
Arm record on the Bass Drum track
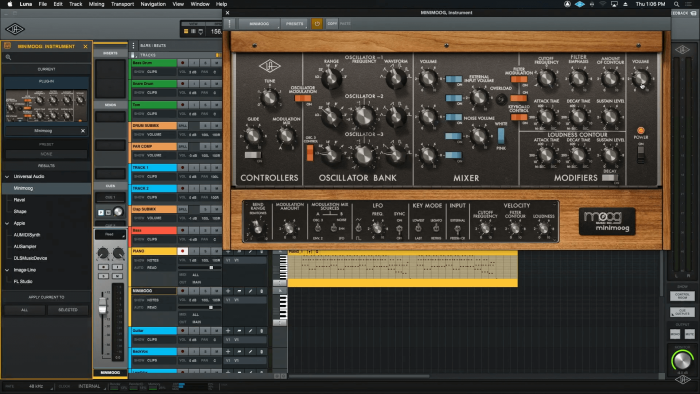point(182,63)
